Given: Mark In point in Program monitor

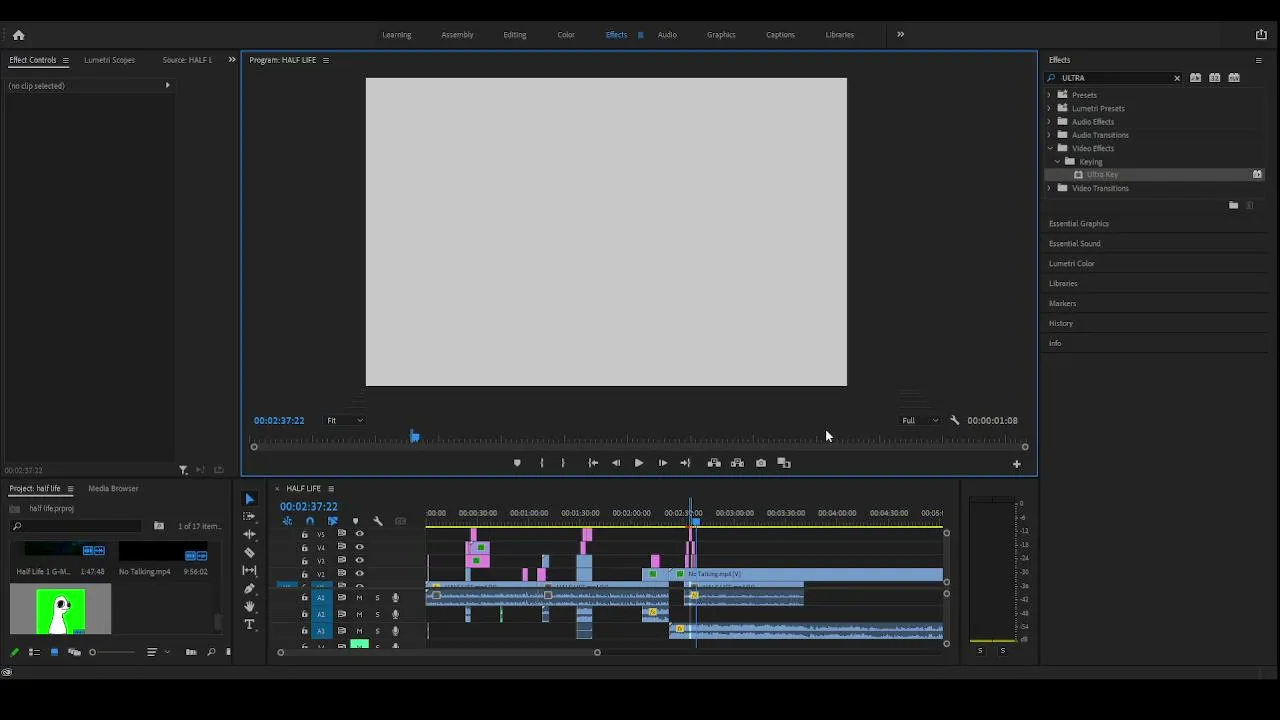Looking at the screenshot, I should tap(542, 463).
